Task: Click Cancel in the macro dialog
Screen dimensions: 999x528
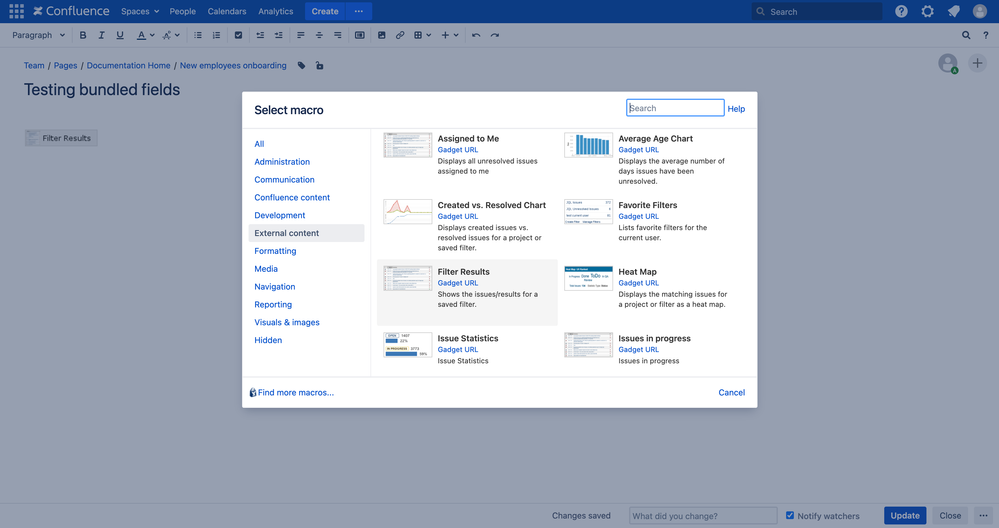Action: click(731, 392)
